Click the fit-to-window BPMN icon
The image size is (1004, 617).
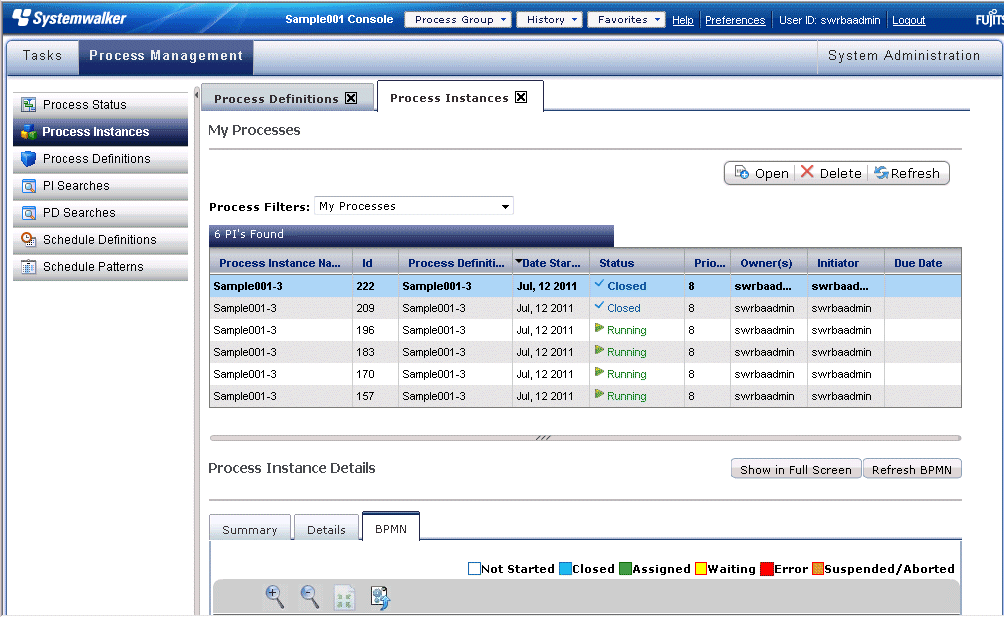[x=344, y=598]
